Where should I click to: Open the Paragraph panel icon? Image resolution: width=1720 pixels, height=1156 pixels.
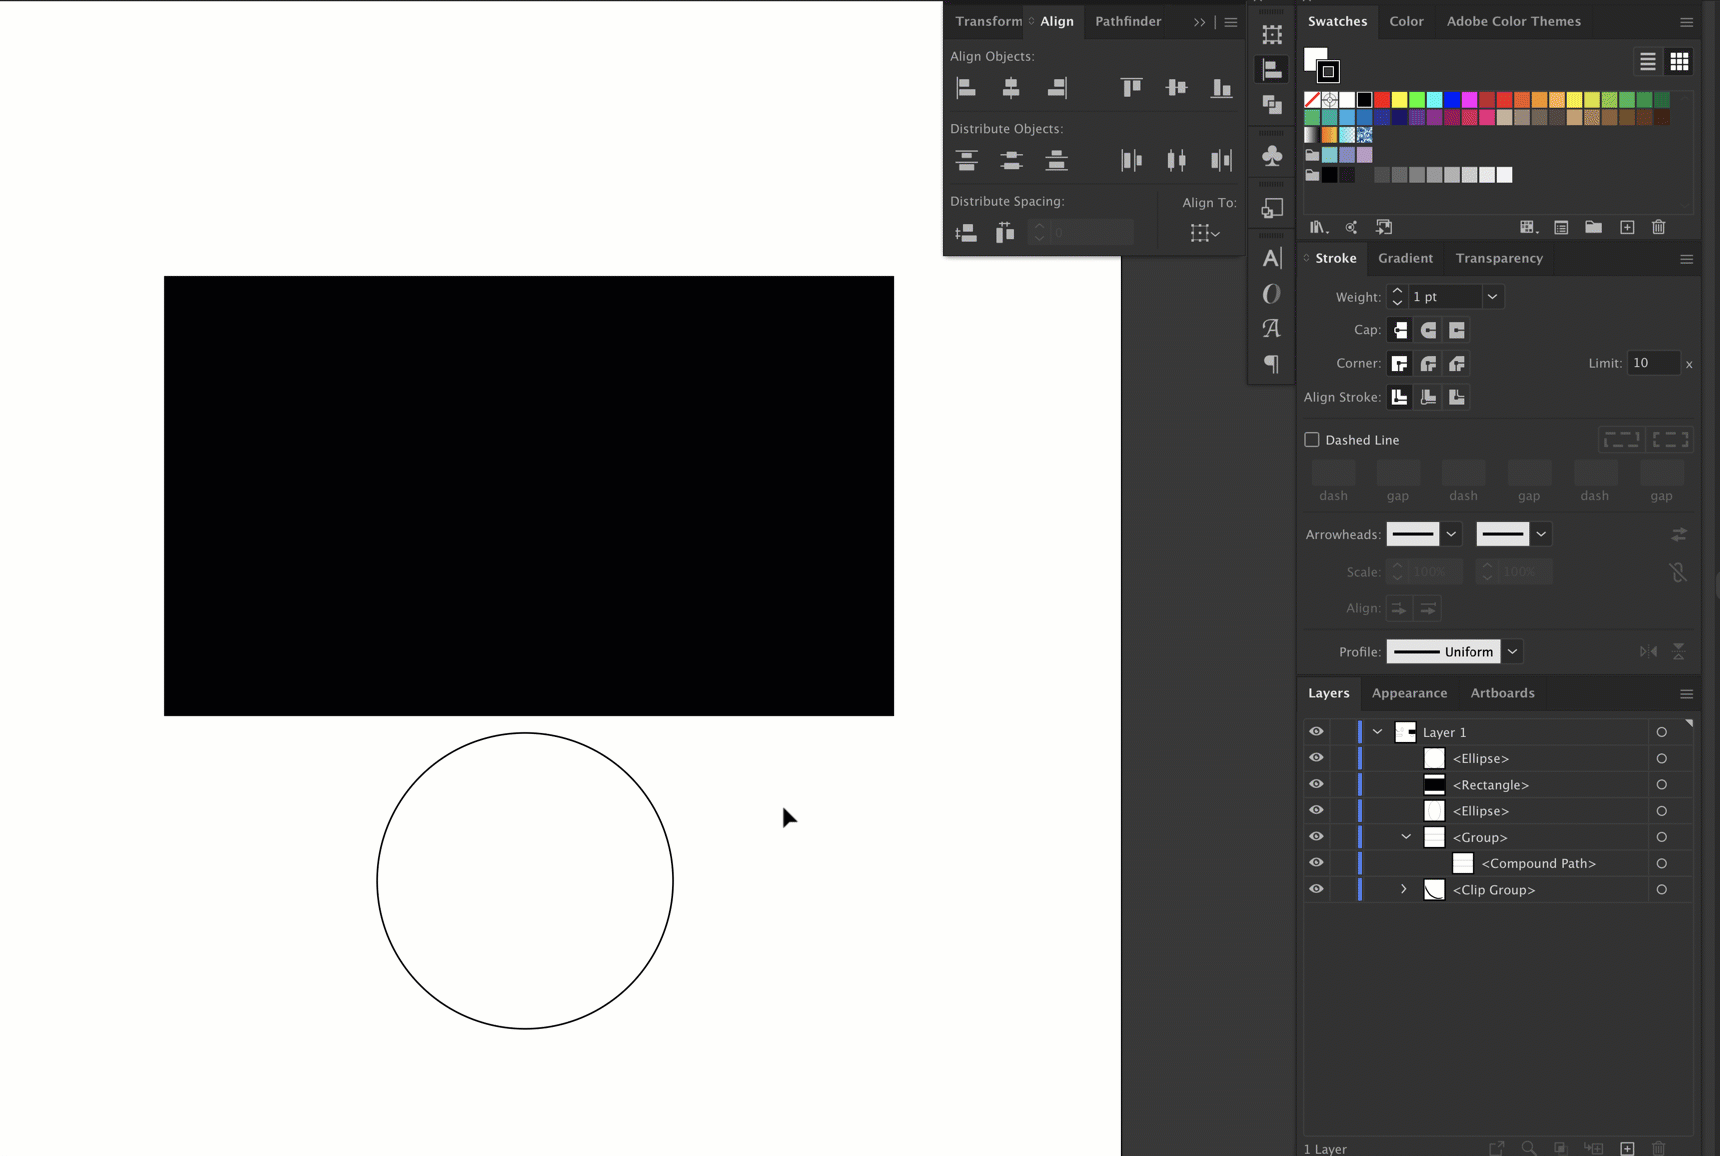point(1272,364)
